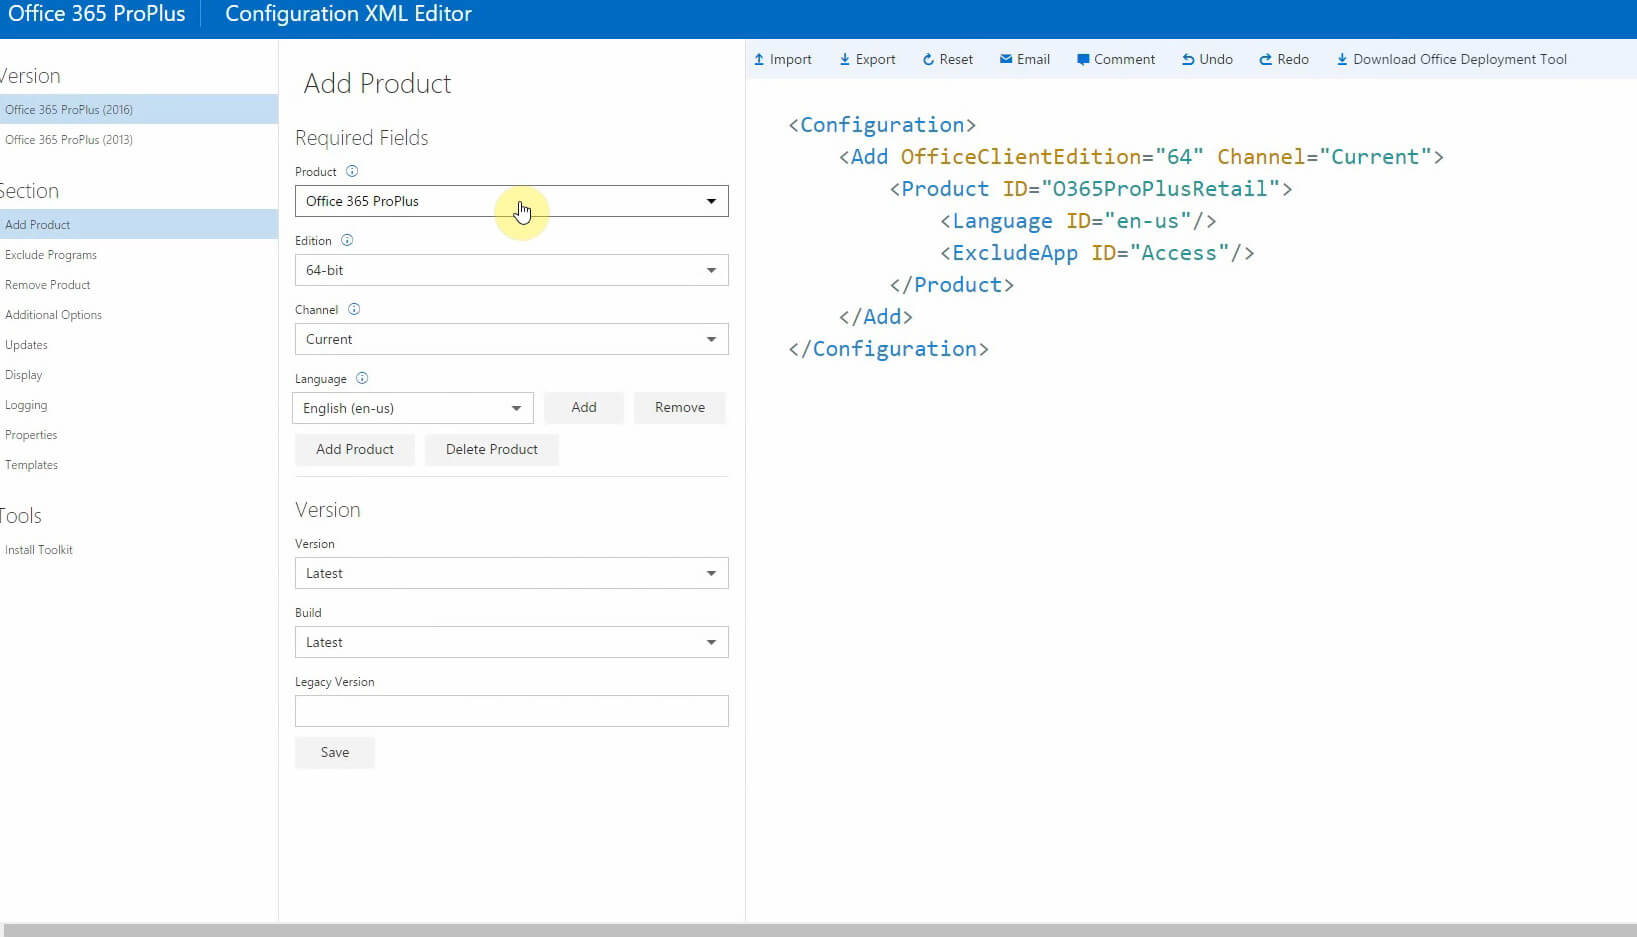Click the Import toolbar button
This screenshot has height=937, width=1637.
(782, 59)
